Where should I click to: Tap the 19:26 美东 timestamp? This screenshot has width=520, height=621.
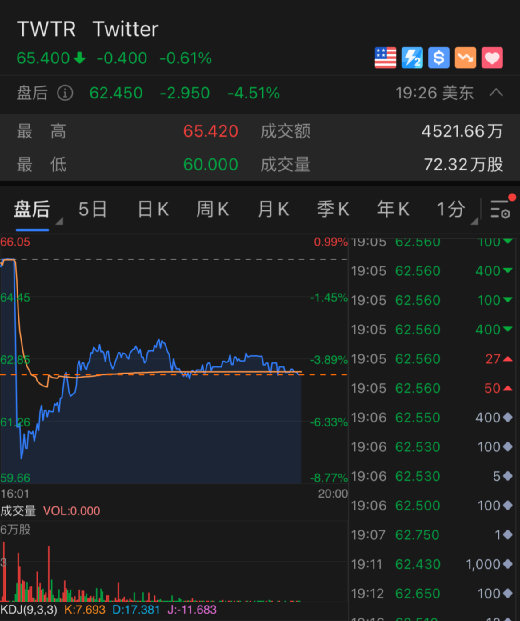tap(435, 93)
